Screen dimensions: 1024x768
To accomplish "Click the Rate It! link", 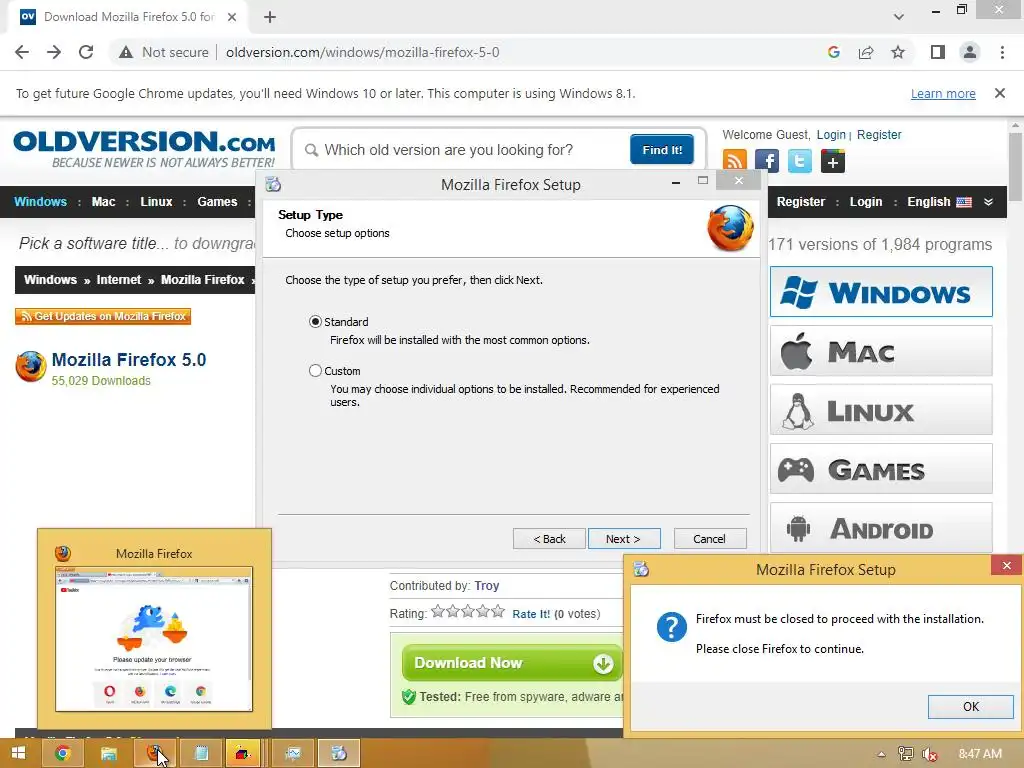I will (x=531, y=614).
